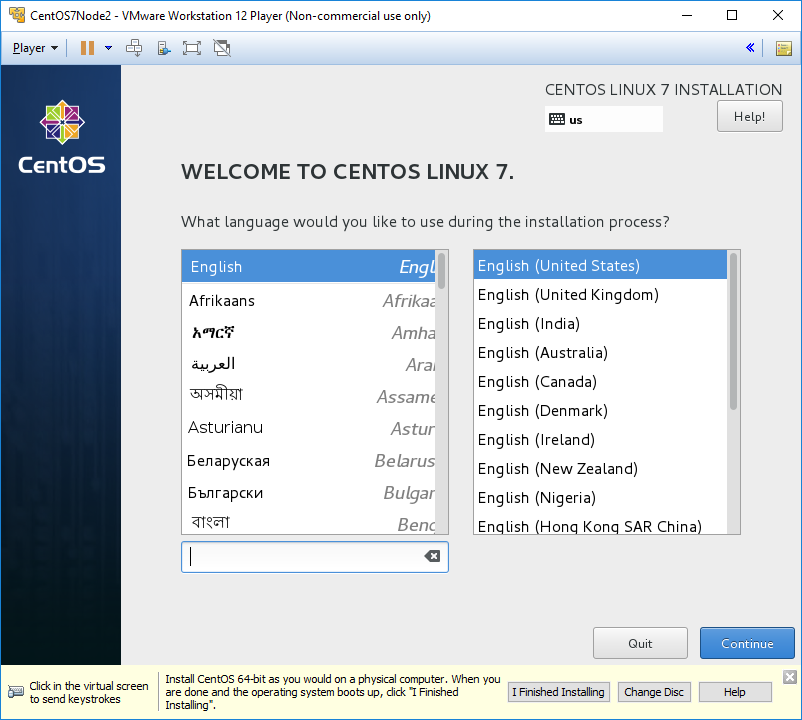Click the keyboard icon in the bottom status bar
802x720 pixels.
(14, 691)
